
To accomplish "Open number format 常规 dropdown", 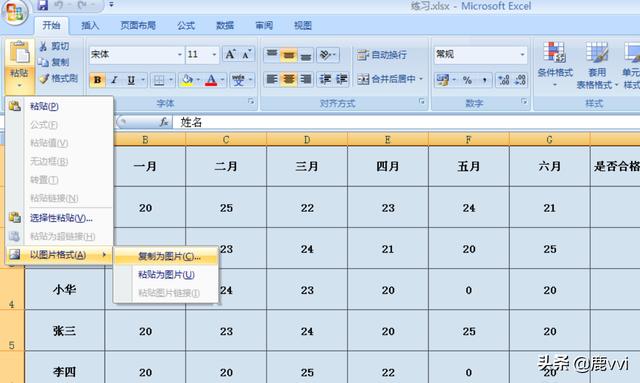I will (522, 55).
